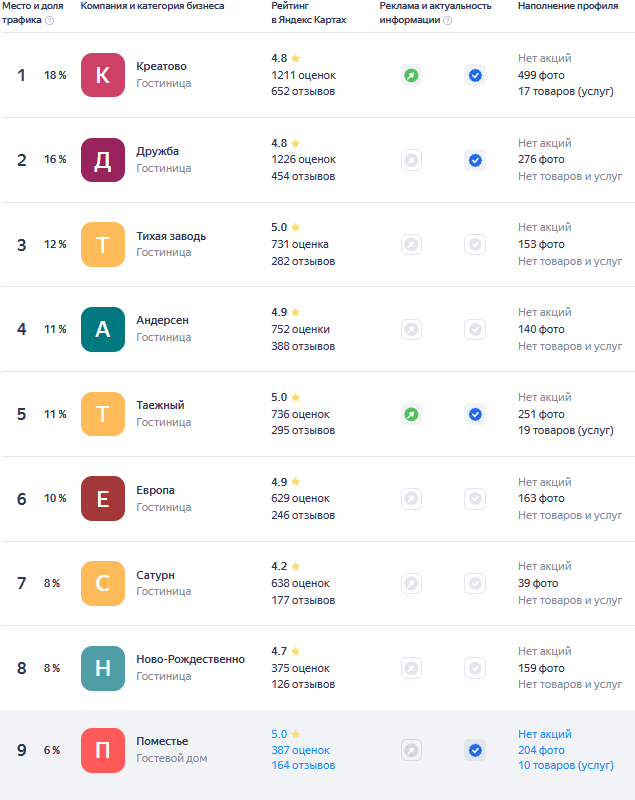Click the 164 отзывов link for Поместье
The height and width of the screenshot is (800, 635).
(x=303, y=766)
